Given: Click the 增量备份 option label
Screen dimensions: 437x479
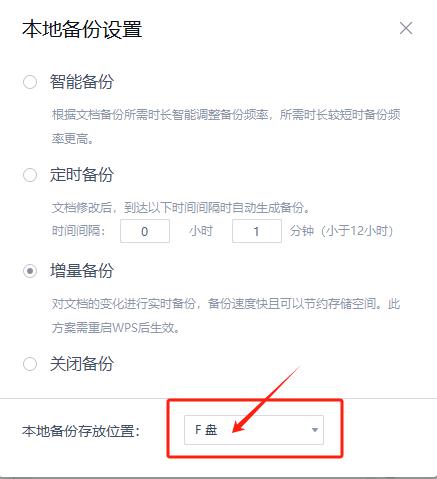Looking at the screenshot, I should (82, 271).
